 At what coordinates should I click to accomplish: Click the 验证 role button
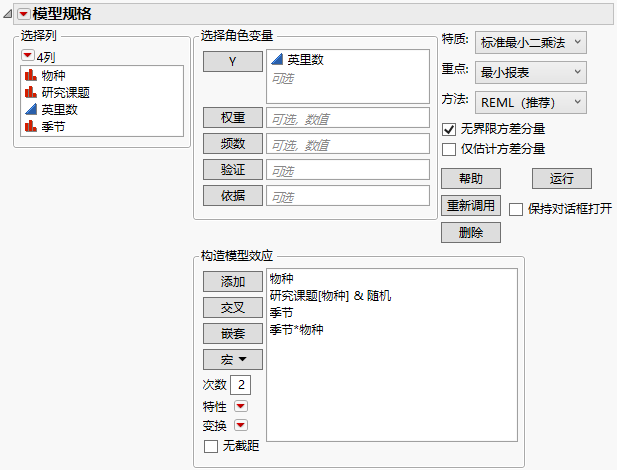233,170
